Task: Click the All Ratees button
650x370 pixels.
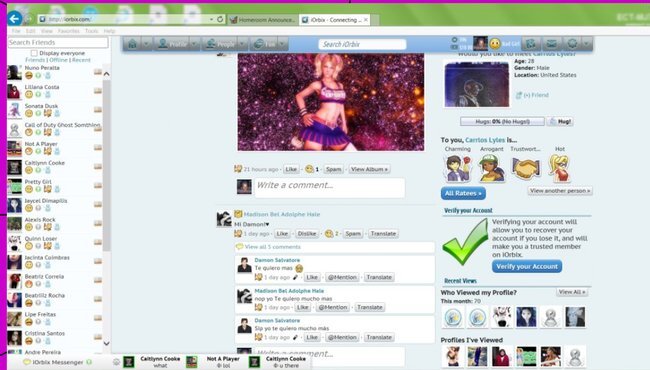Action: [463, 193]
